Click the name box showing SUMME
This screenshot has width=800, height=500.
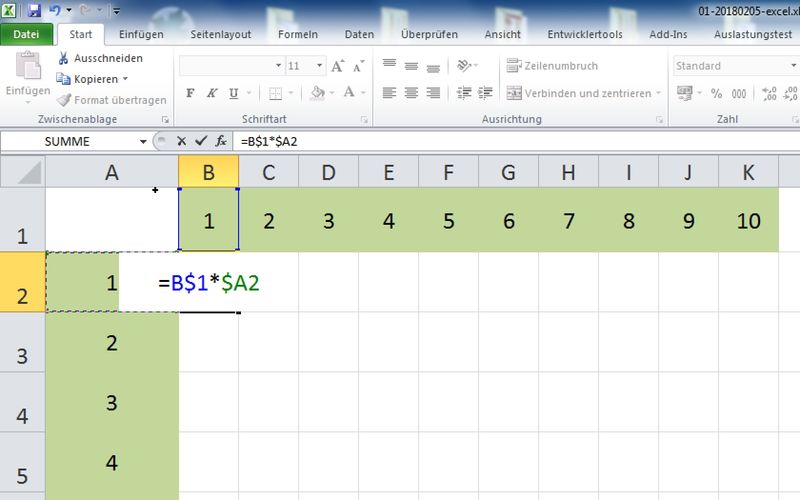pyautogui.click(x=67, y=141)
